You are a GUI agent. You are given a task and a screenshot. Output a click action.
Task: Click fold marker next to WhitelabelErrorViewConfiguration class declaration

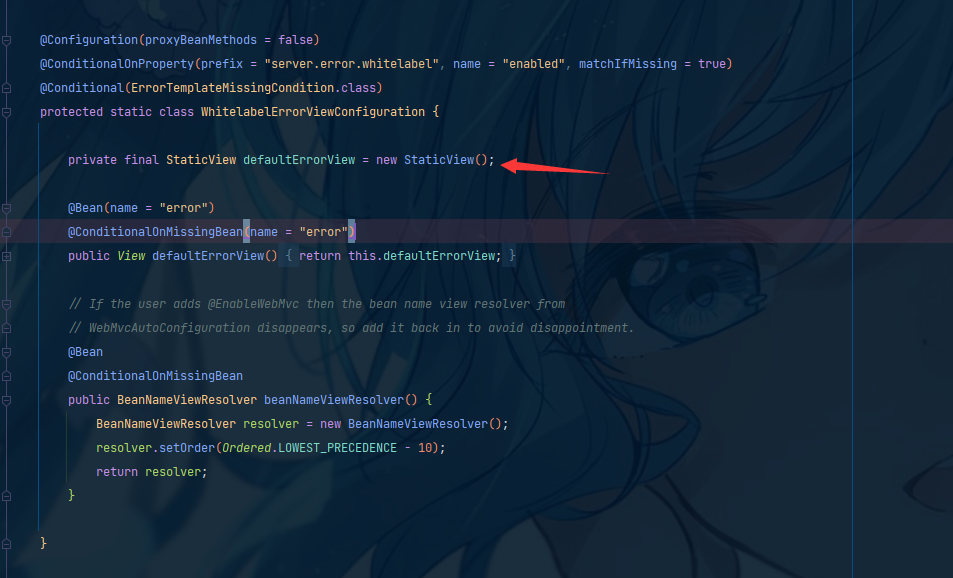pos(6,112)
